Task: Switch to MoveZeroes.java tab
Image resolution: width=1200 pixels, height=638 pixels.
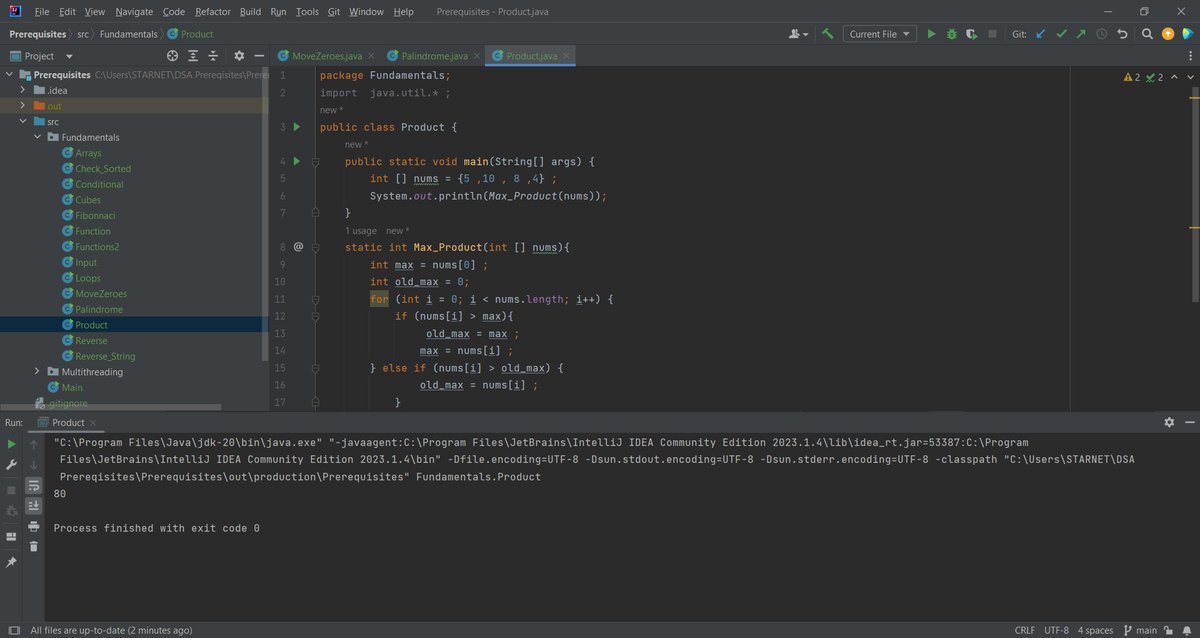Action: point(325,56)
